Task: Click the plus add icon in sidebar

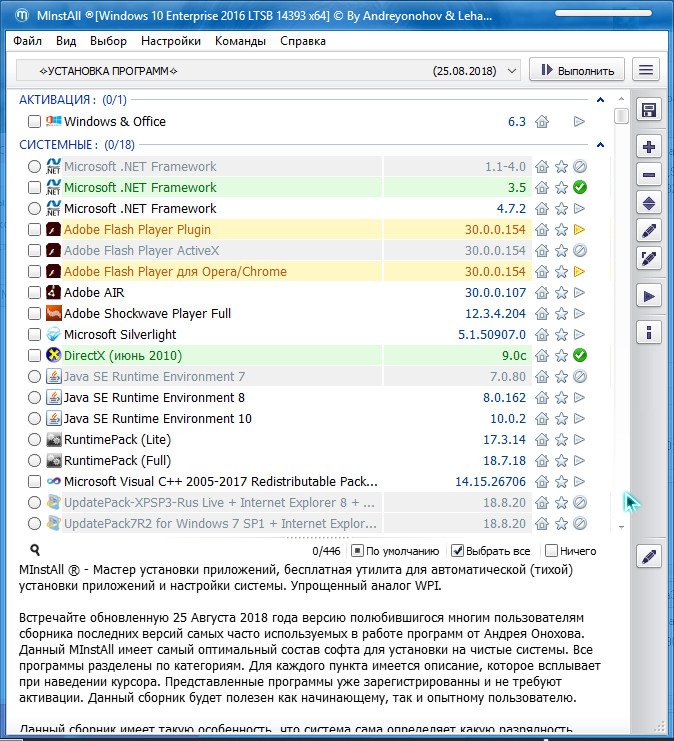Action: pyautogui.click(x=648, y=147)
